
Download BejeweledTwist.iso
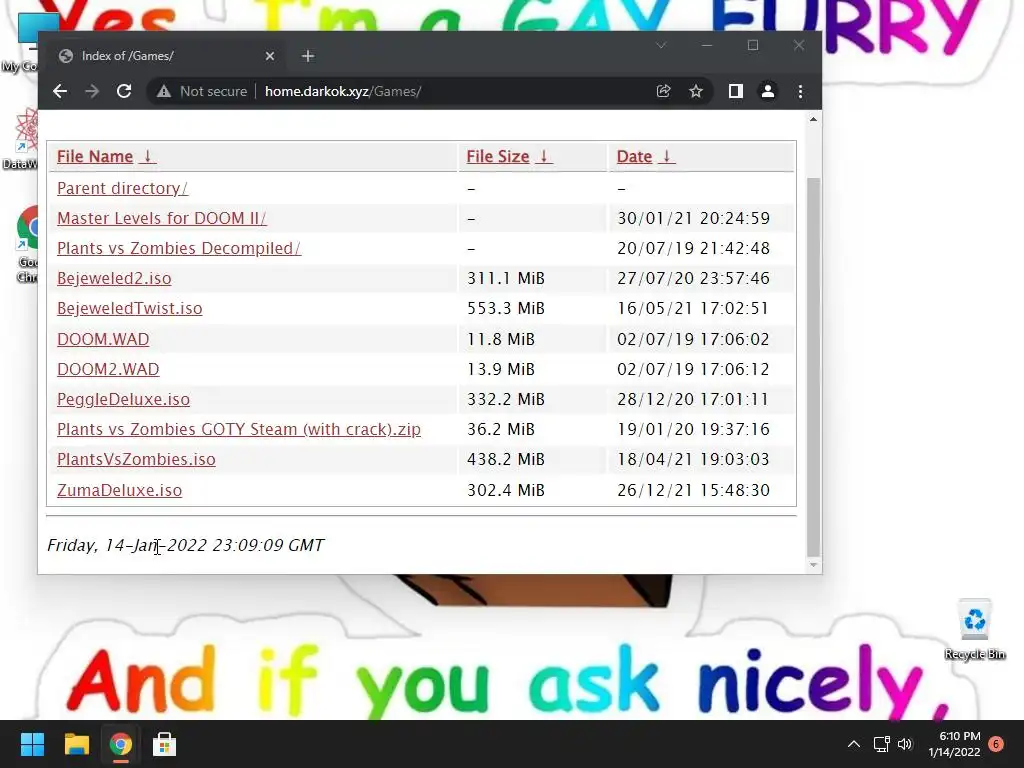tap(129, 308)
